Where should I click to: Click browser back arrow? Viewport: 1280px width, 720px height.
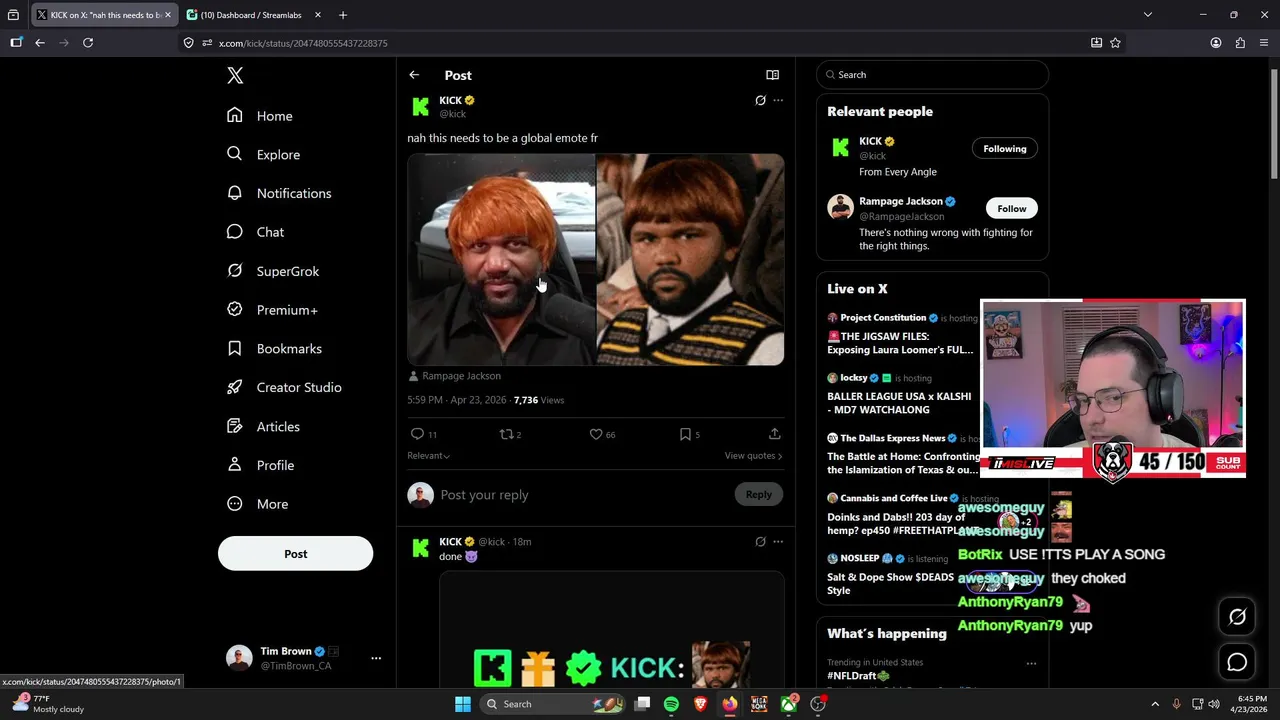point(40,43)
